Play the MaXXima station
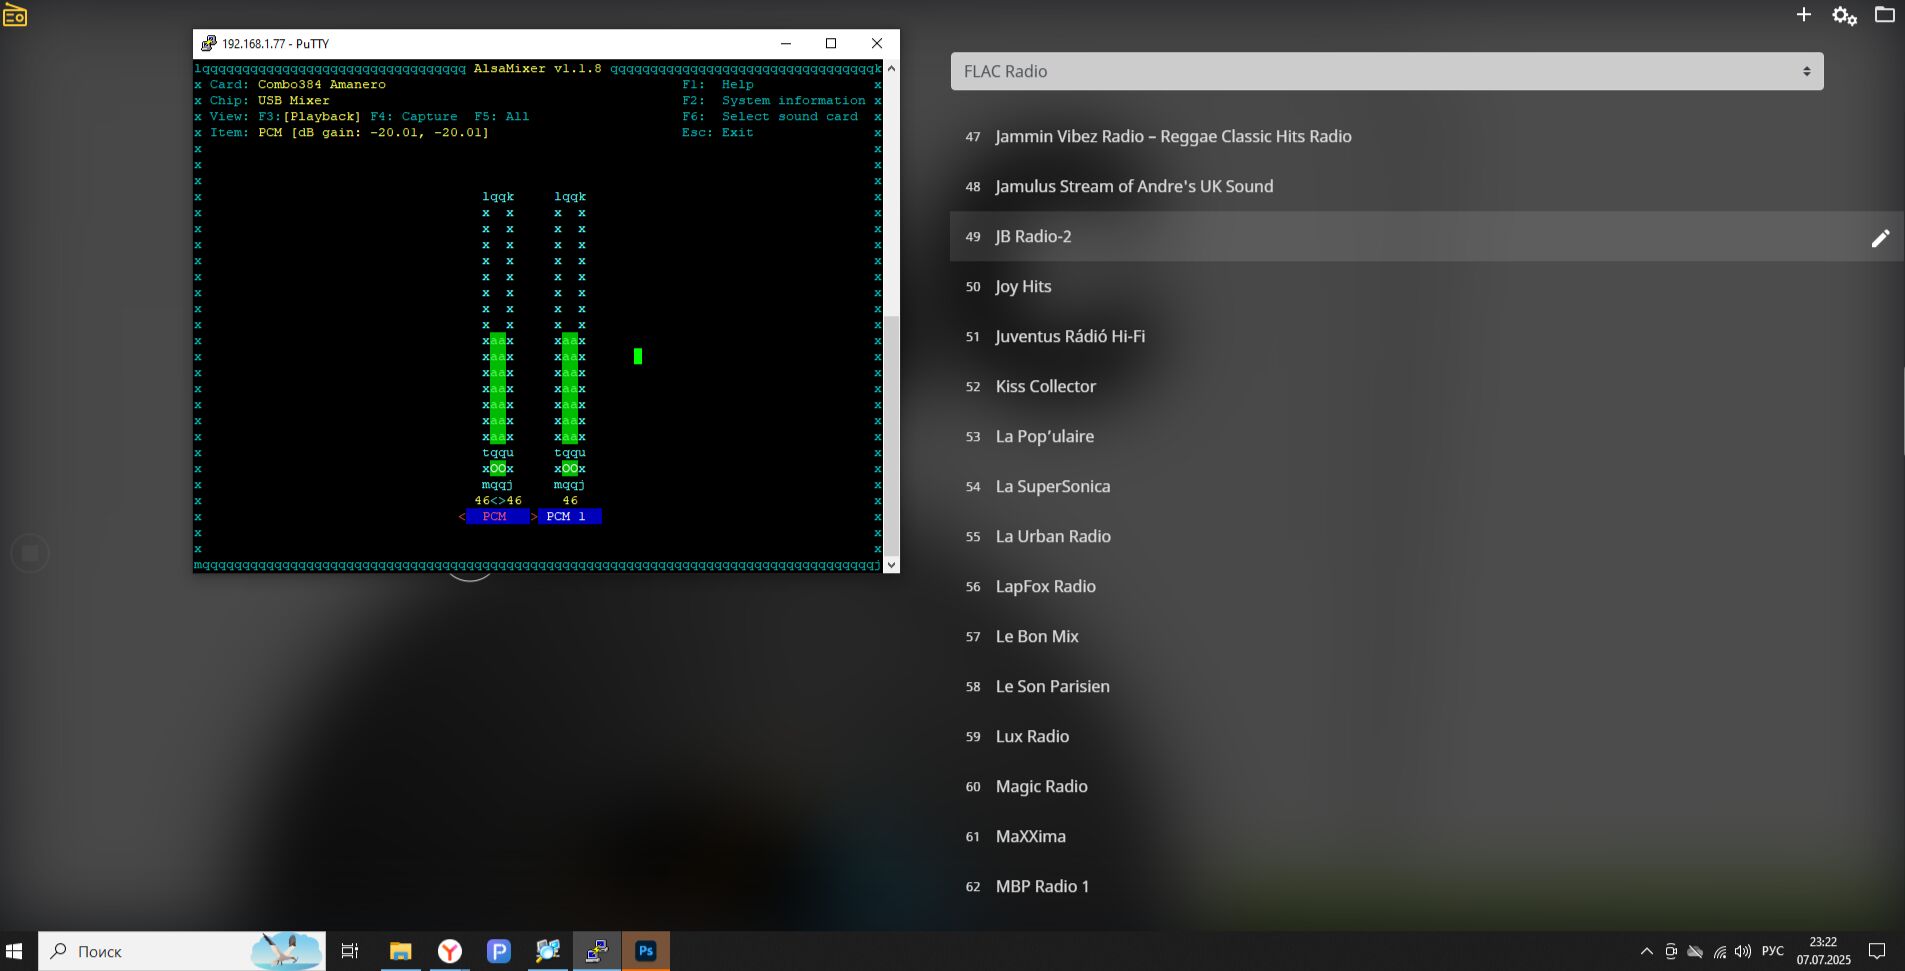Image resolution: width=1905 pixels, height=971 pixels. tap(1426, 836)
